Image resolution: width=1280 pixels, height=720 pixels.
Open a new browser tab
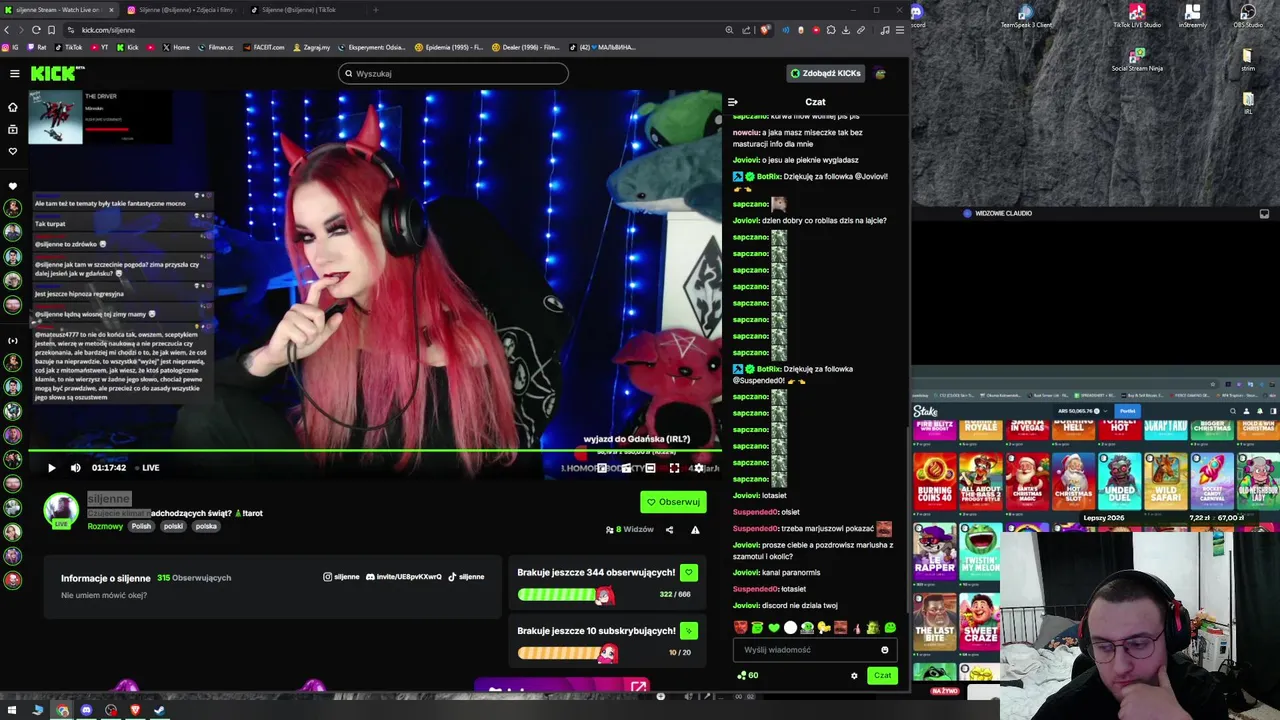[x=375, y=10]
